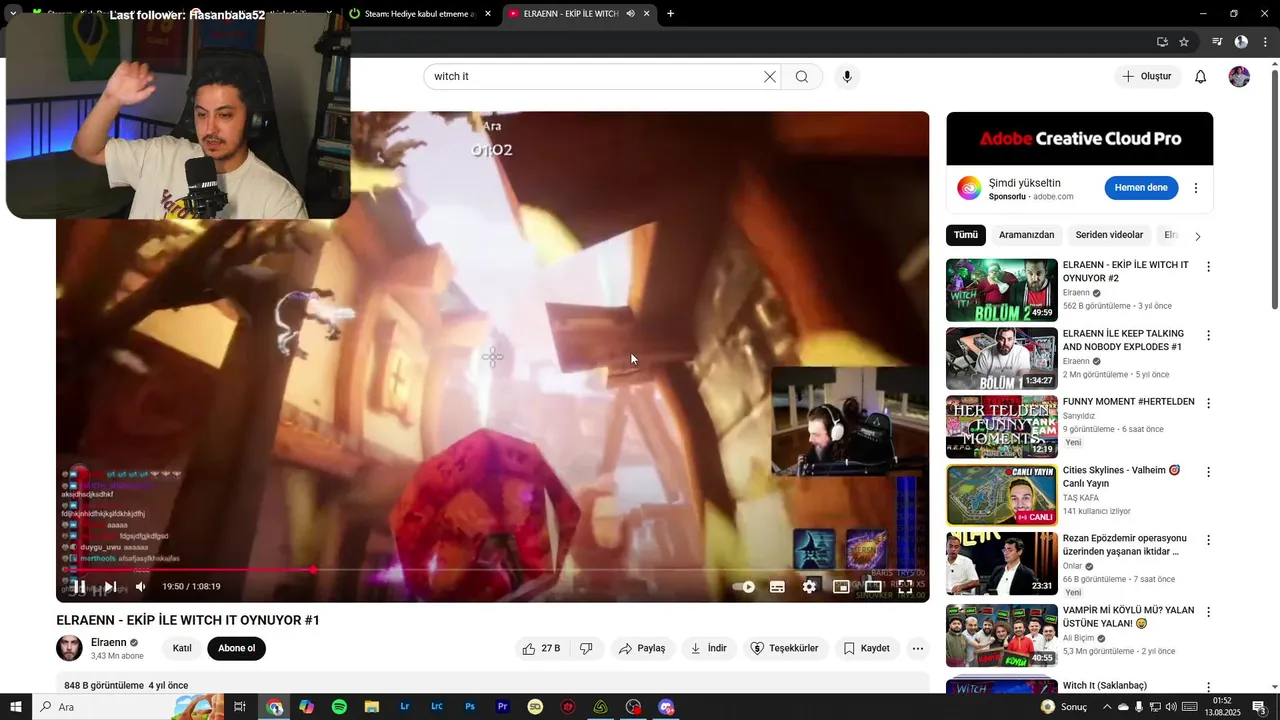
Task: Start voice search with microphone icon
Action: click(847, 77)
